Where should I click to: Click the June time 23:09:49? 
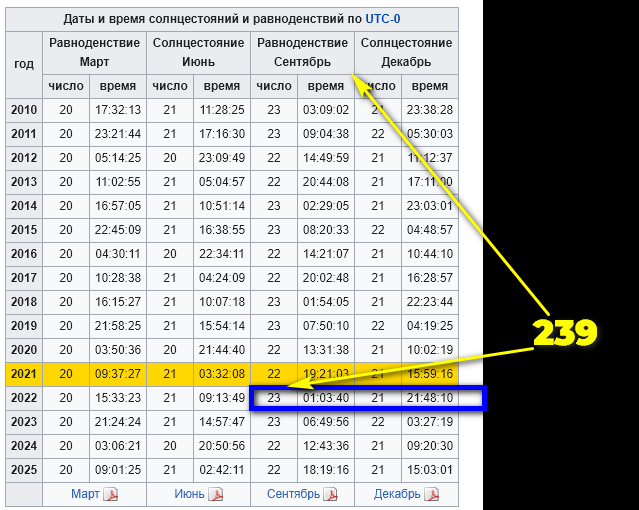coord(222,158)
